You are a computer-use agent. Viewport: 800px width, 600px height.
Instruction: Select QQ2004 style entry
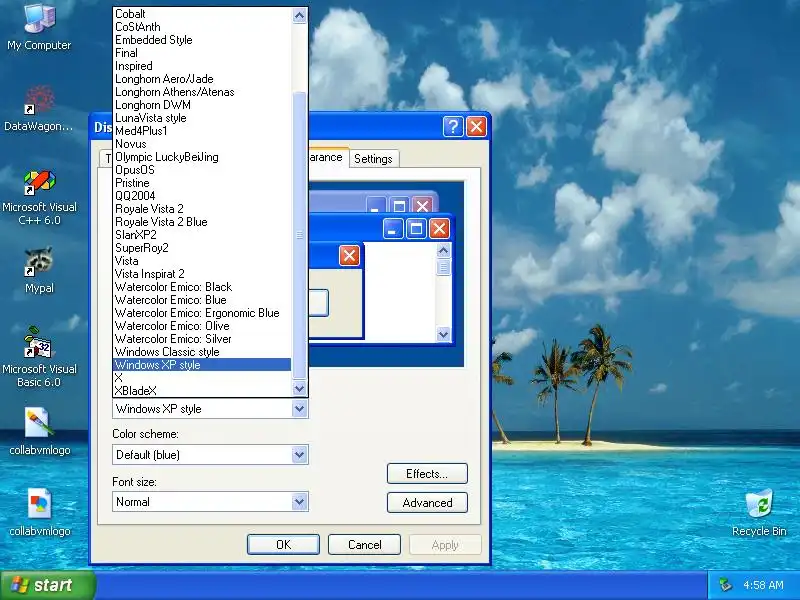pos(202,196)
